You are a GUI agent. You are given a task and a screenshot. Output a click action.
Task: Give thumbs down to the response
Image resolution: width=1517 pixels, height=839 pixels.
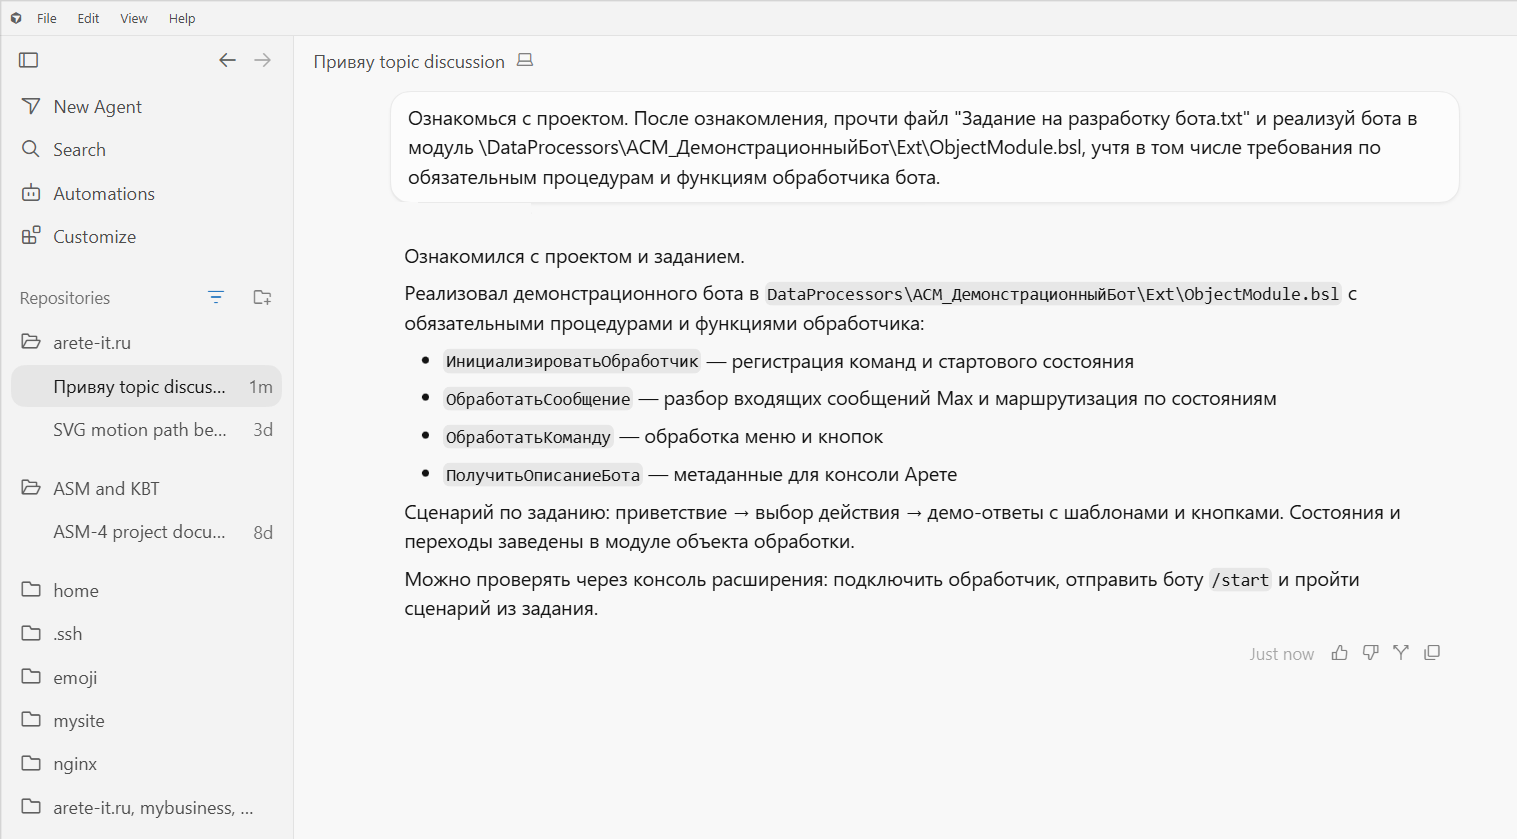click(1371, 653)
